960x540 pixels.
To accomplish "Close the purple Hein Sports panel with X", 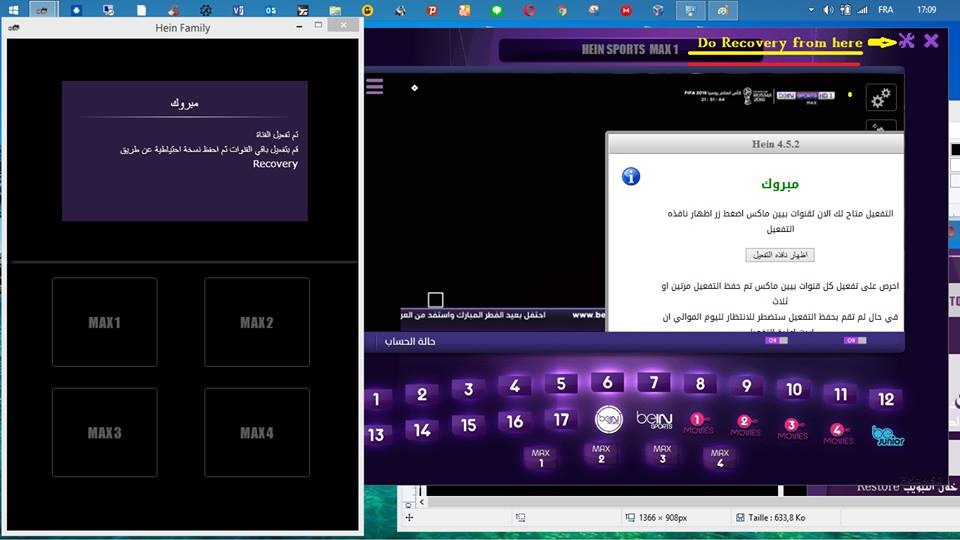I will pyautogui.click(x=931, y=41).
